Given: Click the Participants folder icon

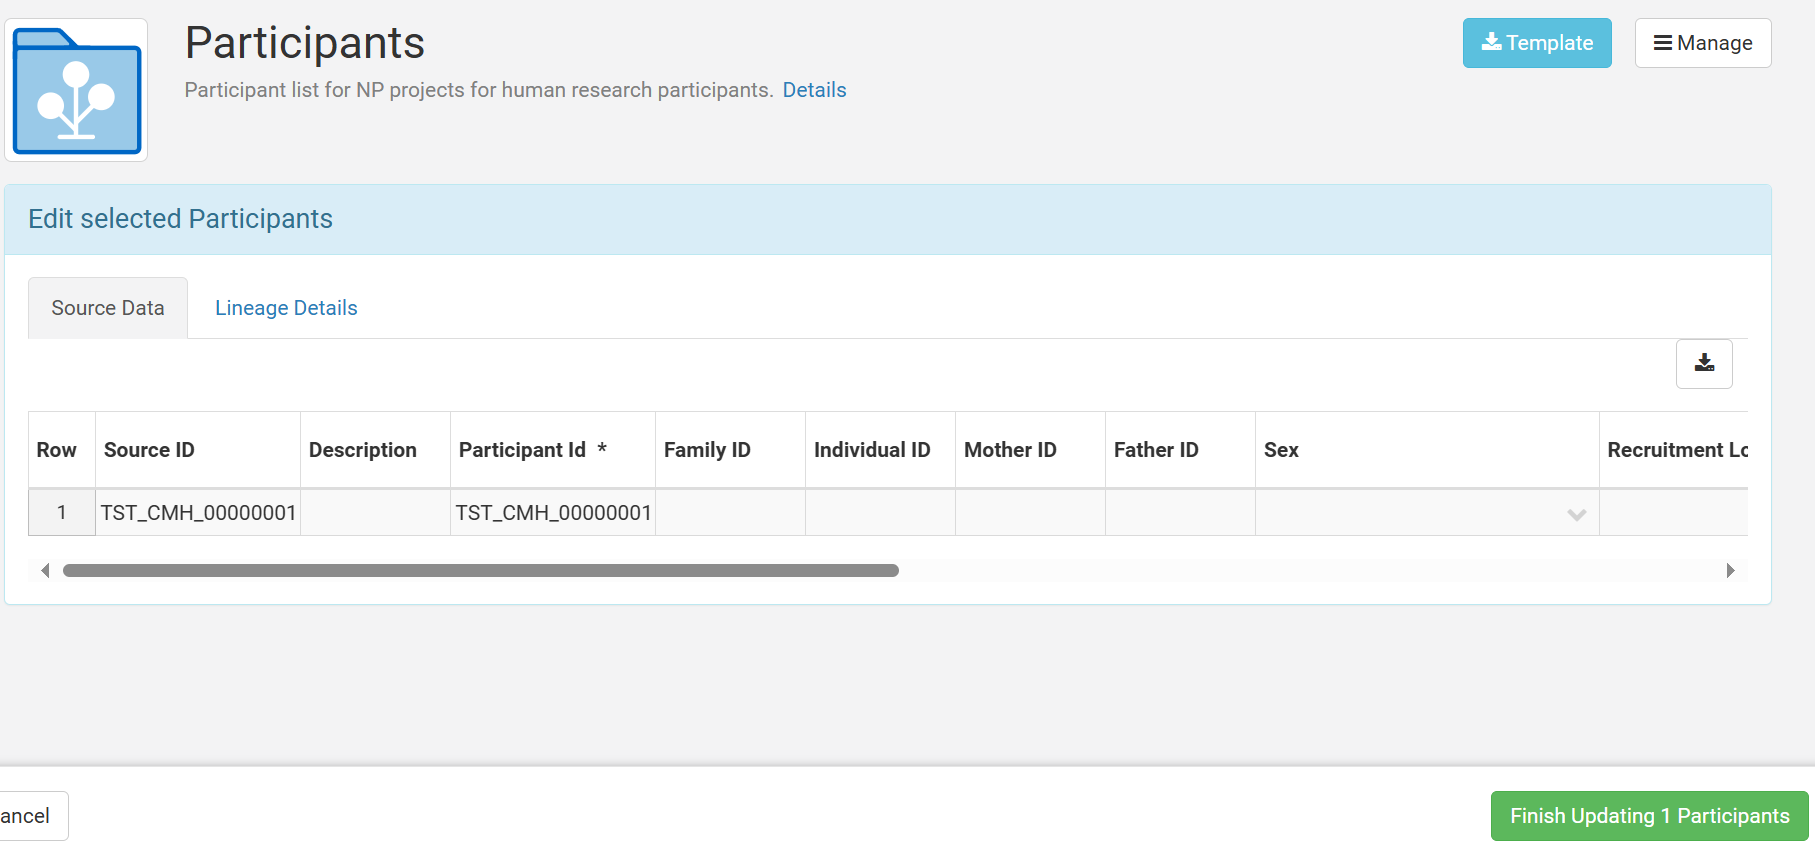Looking at the screenshot, I should 76,90.
